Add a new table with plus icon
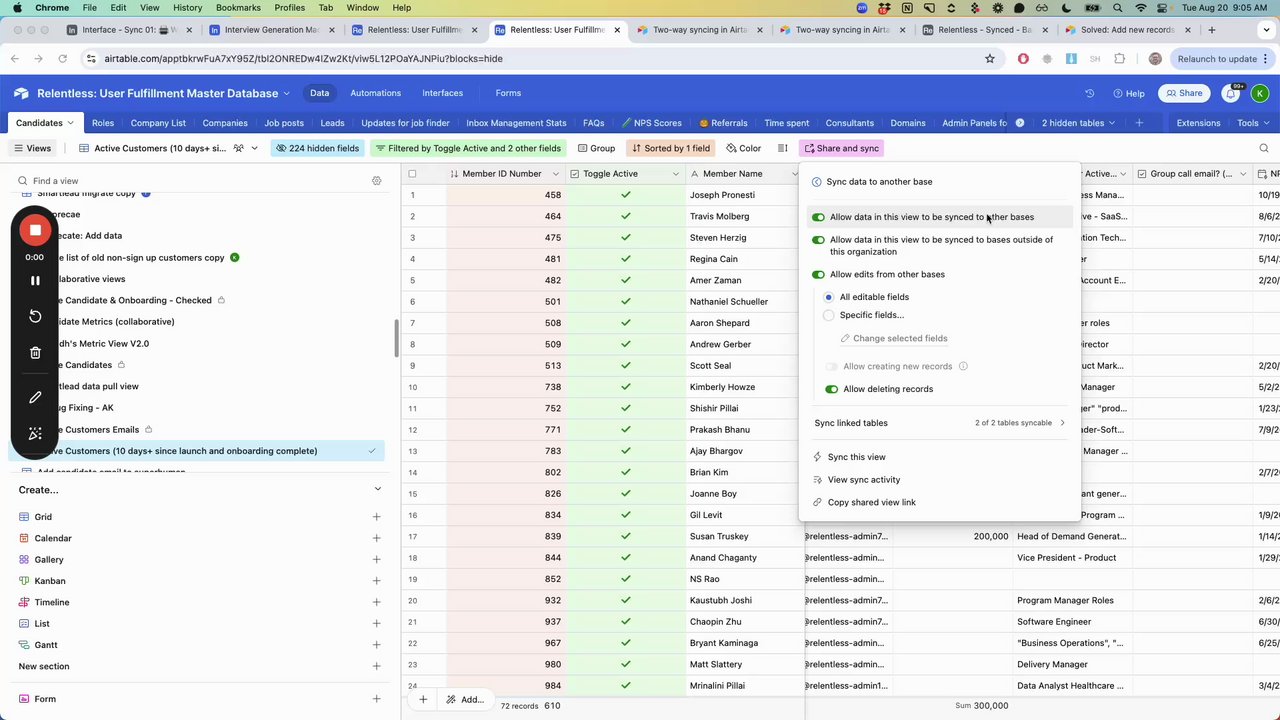This screenshot has width=1280, height=720. (1139, 123)
